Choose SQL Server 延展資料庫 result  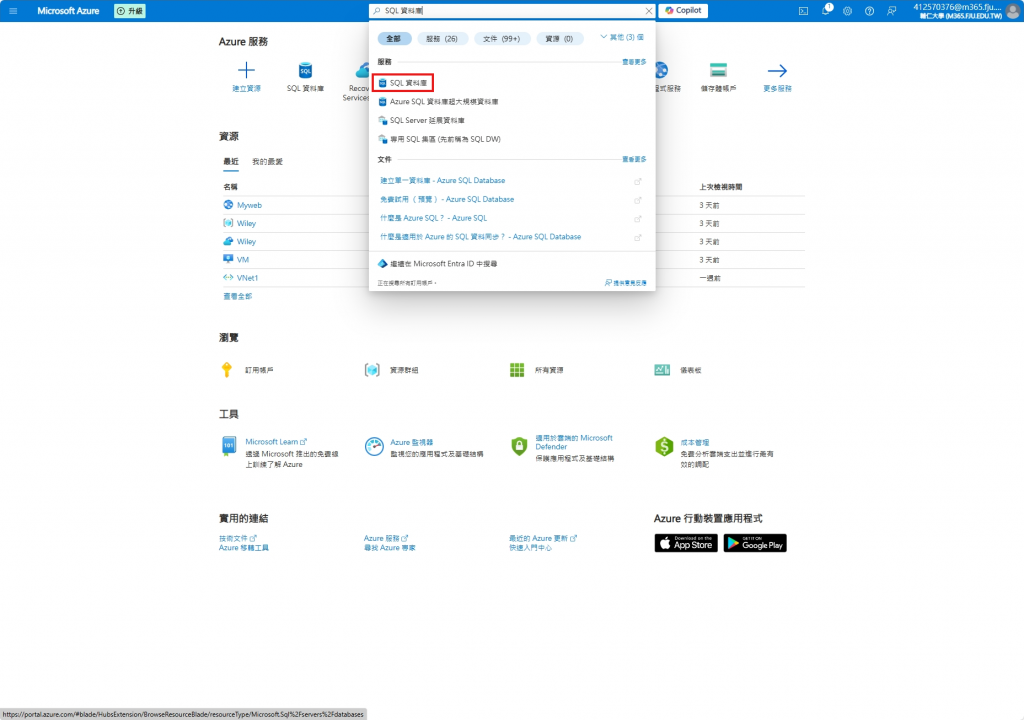click(421, 120)
